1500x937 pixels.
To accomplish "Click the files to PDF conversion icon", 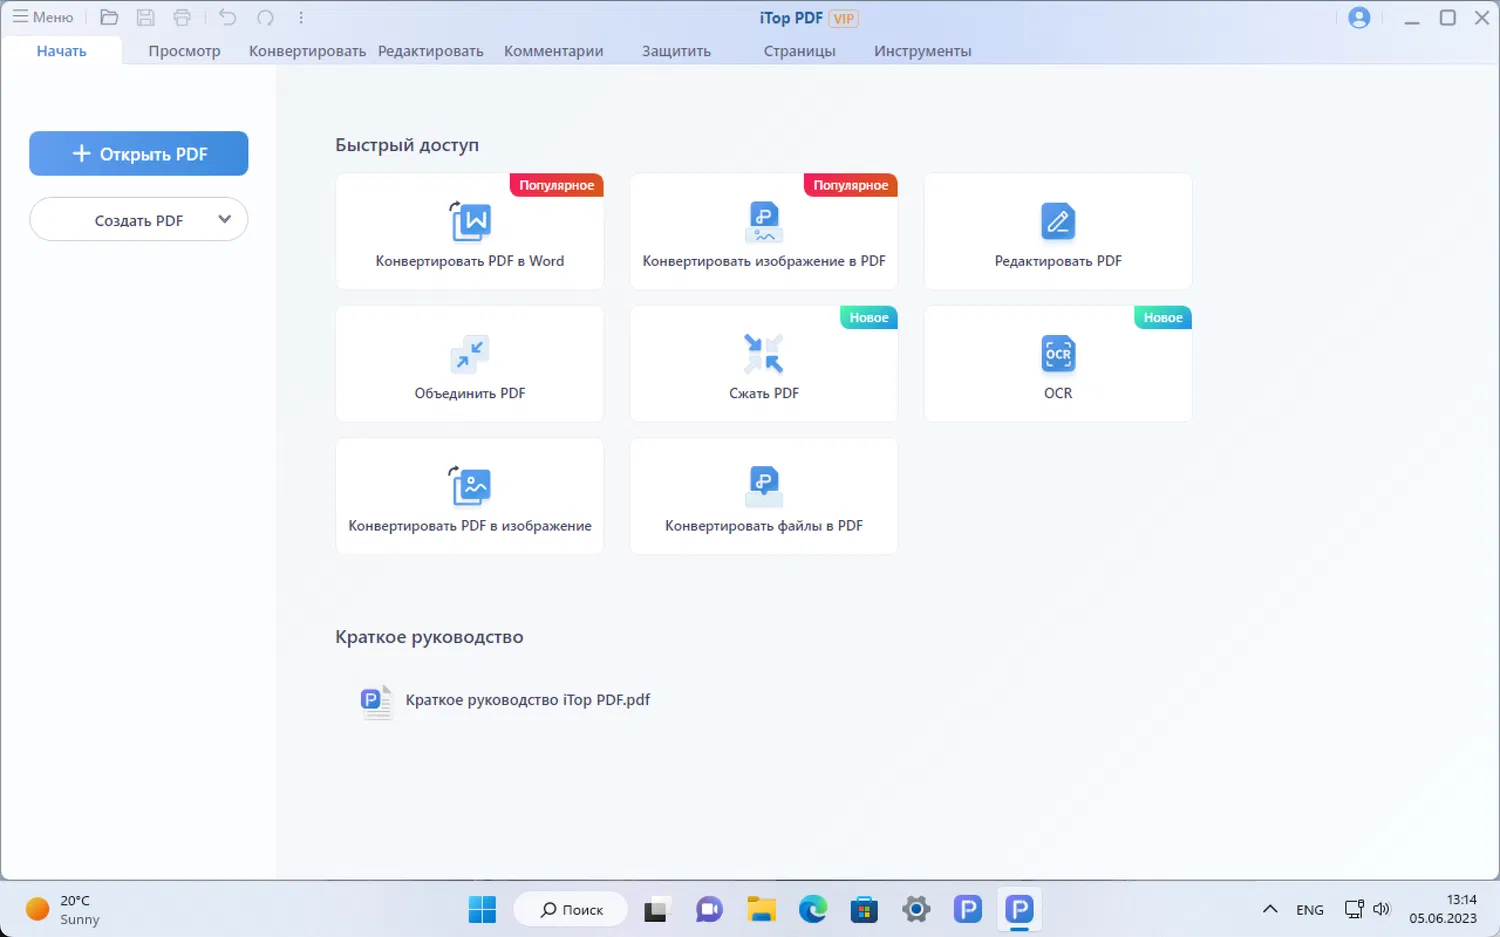I will coord(764,486).
